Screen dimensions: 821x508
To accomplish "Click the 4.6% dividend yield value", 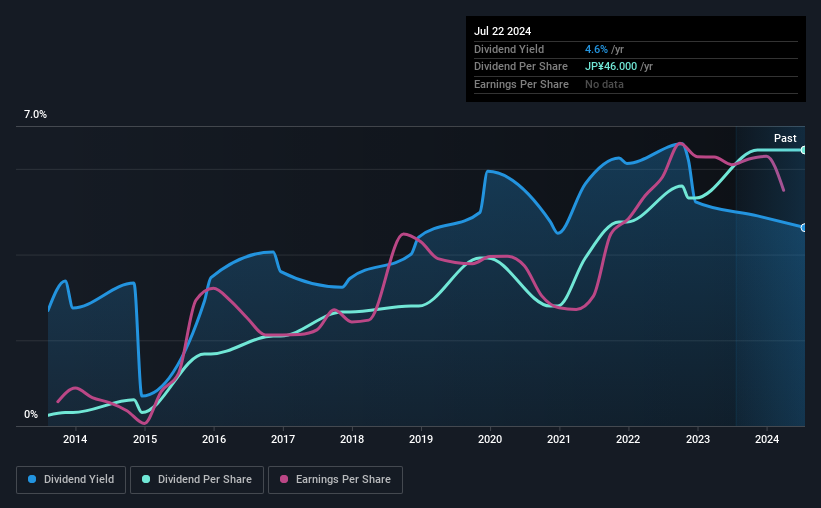I will pyautogui.click(x=596, y=49).
